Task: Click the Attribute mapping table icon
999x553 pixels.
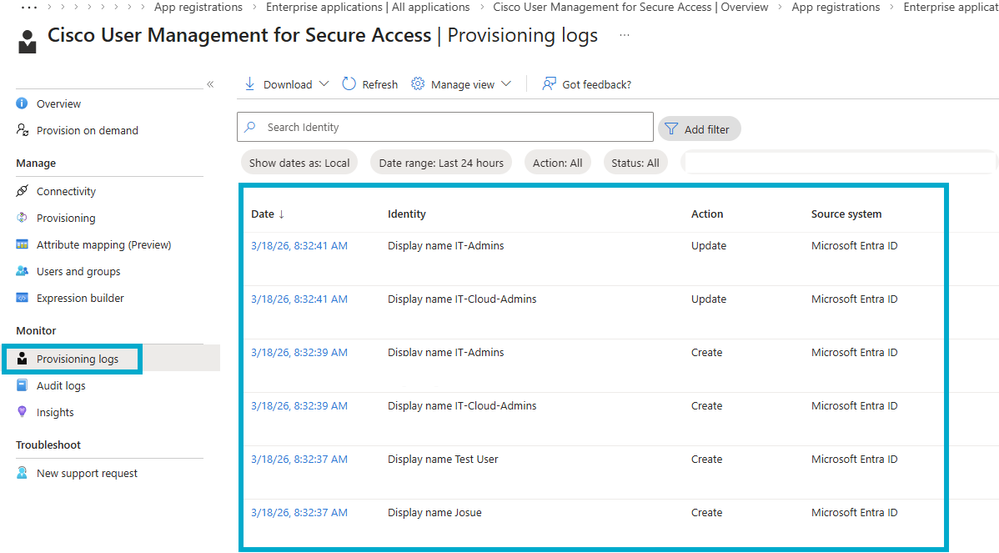Action: pos(22,245)
